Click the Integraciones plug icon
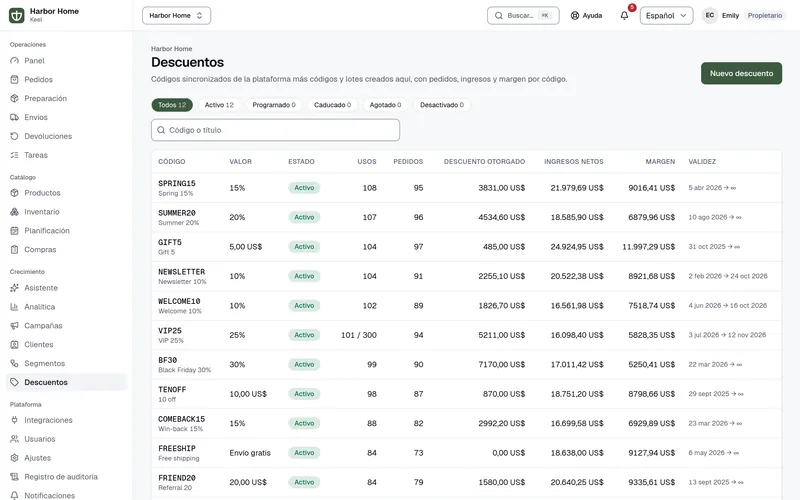 point(14,420)
